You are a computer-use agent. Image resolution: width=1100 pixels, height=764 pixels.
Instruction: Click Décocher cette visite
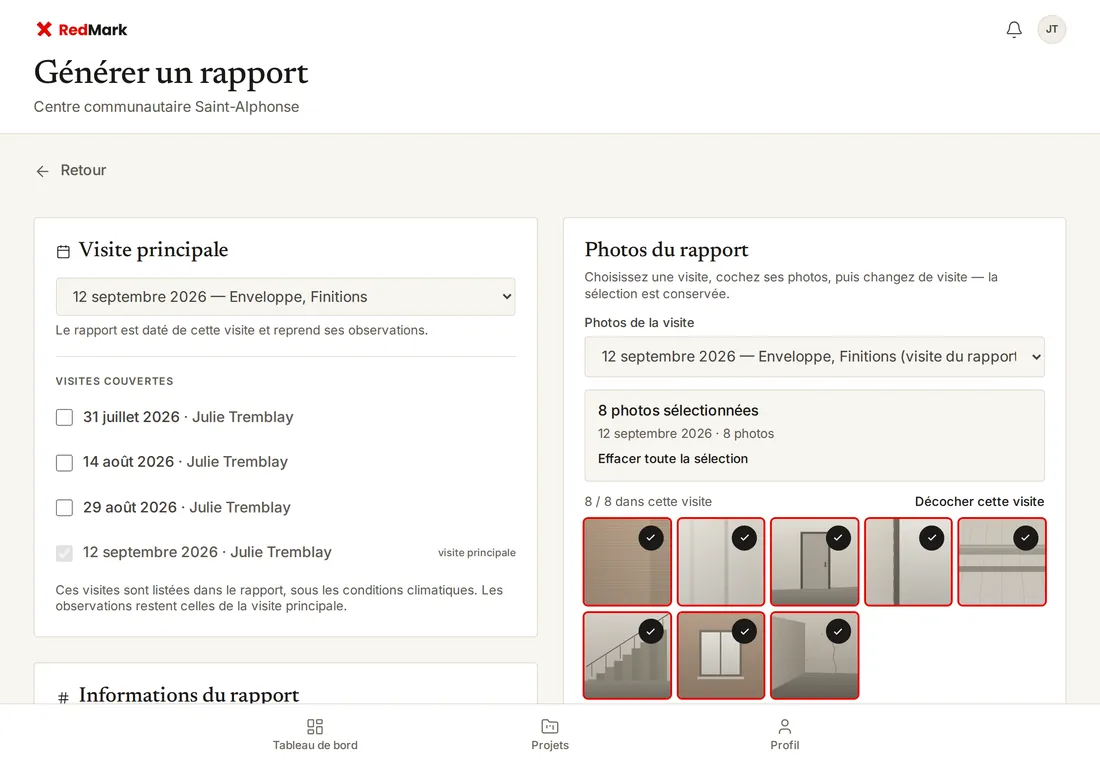pos(979,502)
